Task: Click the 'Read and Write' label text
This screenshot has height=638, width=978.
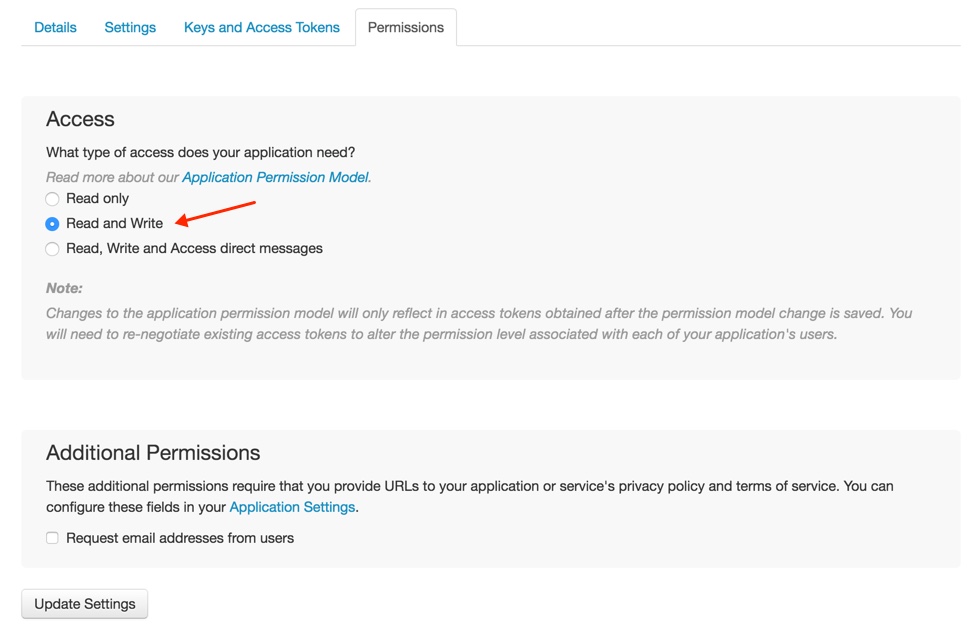Action: click(114, 223)
